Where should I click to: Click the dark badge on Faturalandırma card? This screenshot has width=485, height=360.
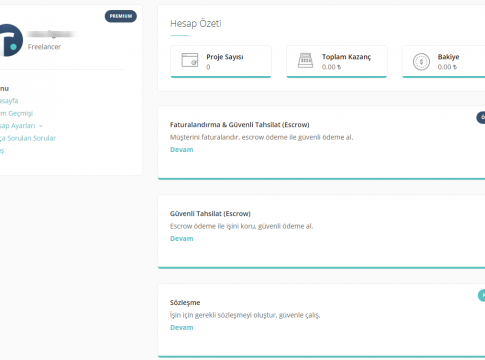click(481, 118)
